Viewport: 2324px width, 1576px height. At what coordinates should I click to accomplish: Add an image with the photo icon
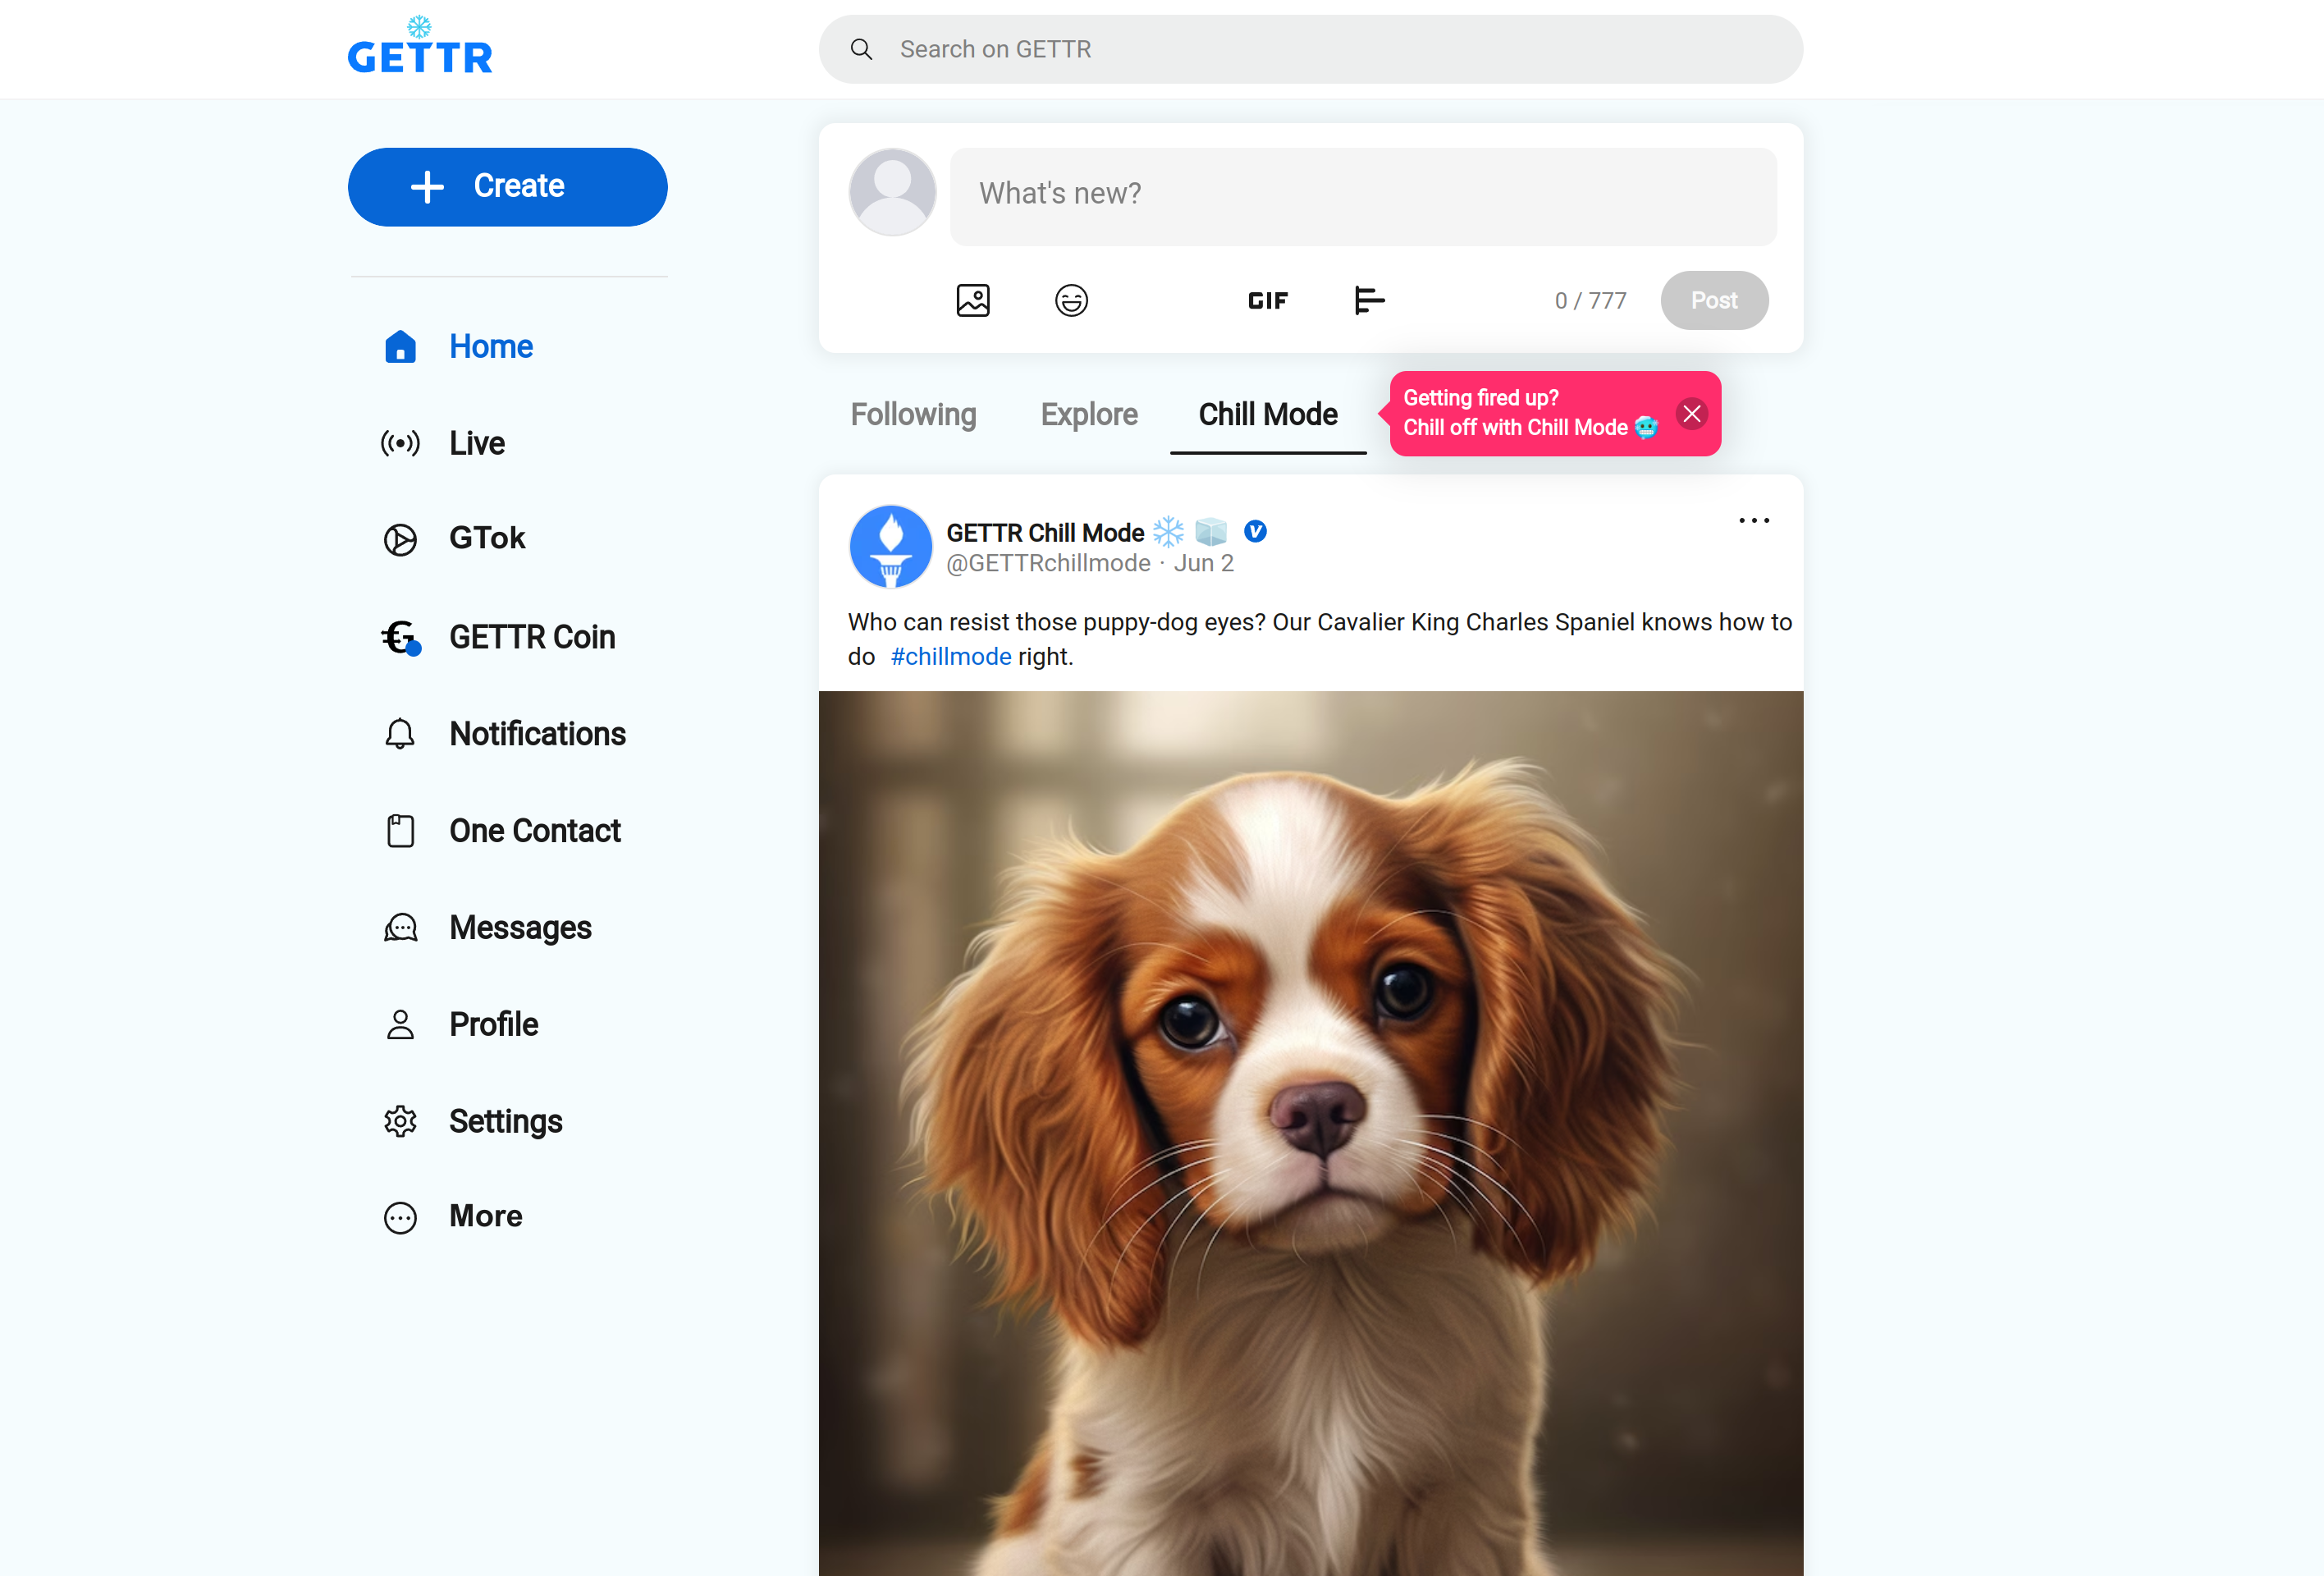click(972, 300)
